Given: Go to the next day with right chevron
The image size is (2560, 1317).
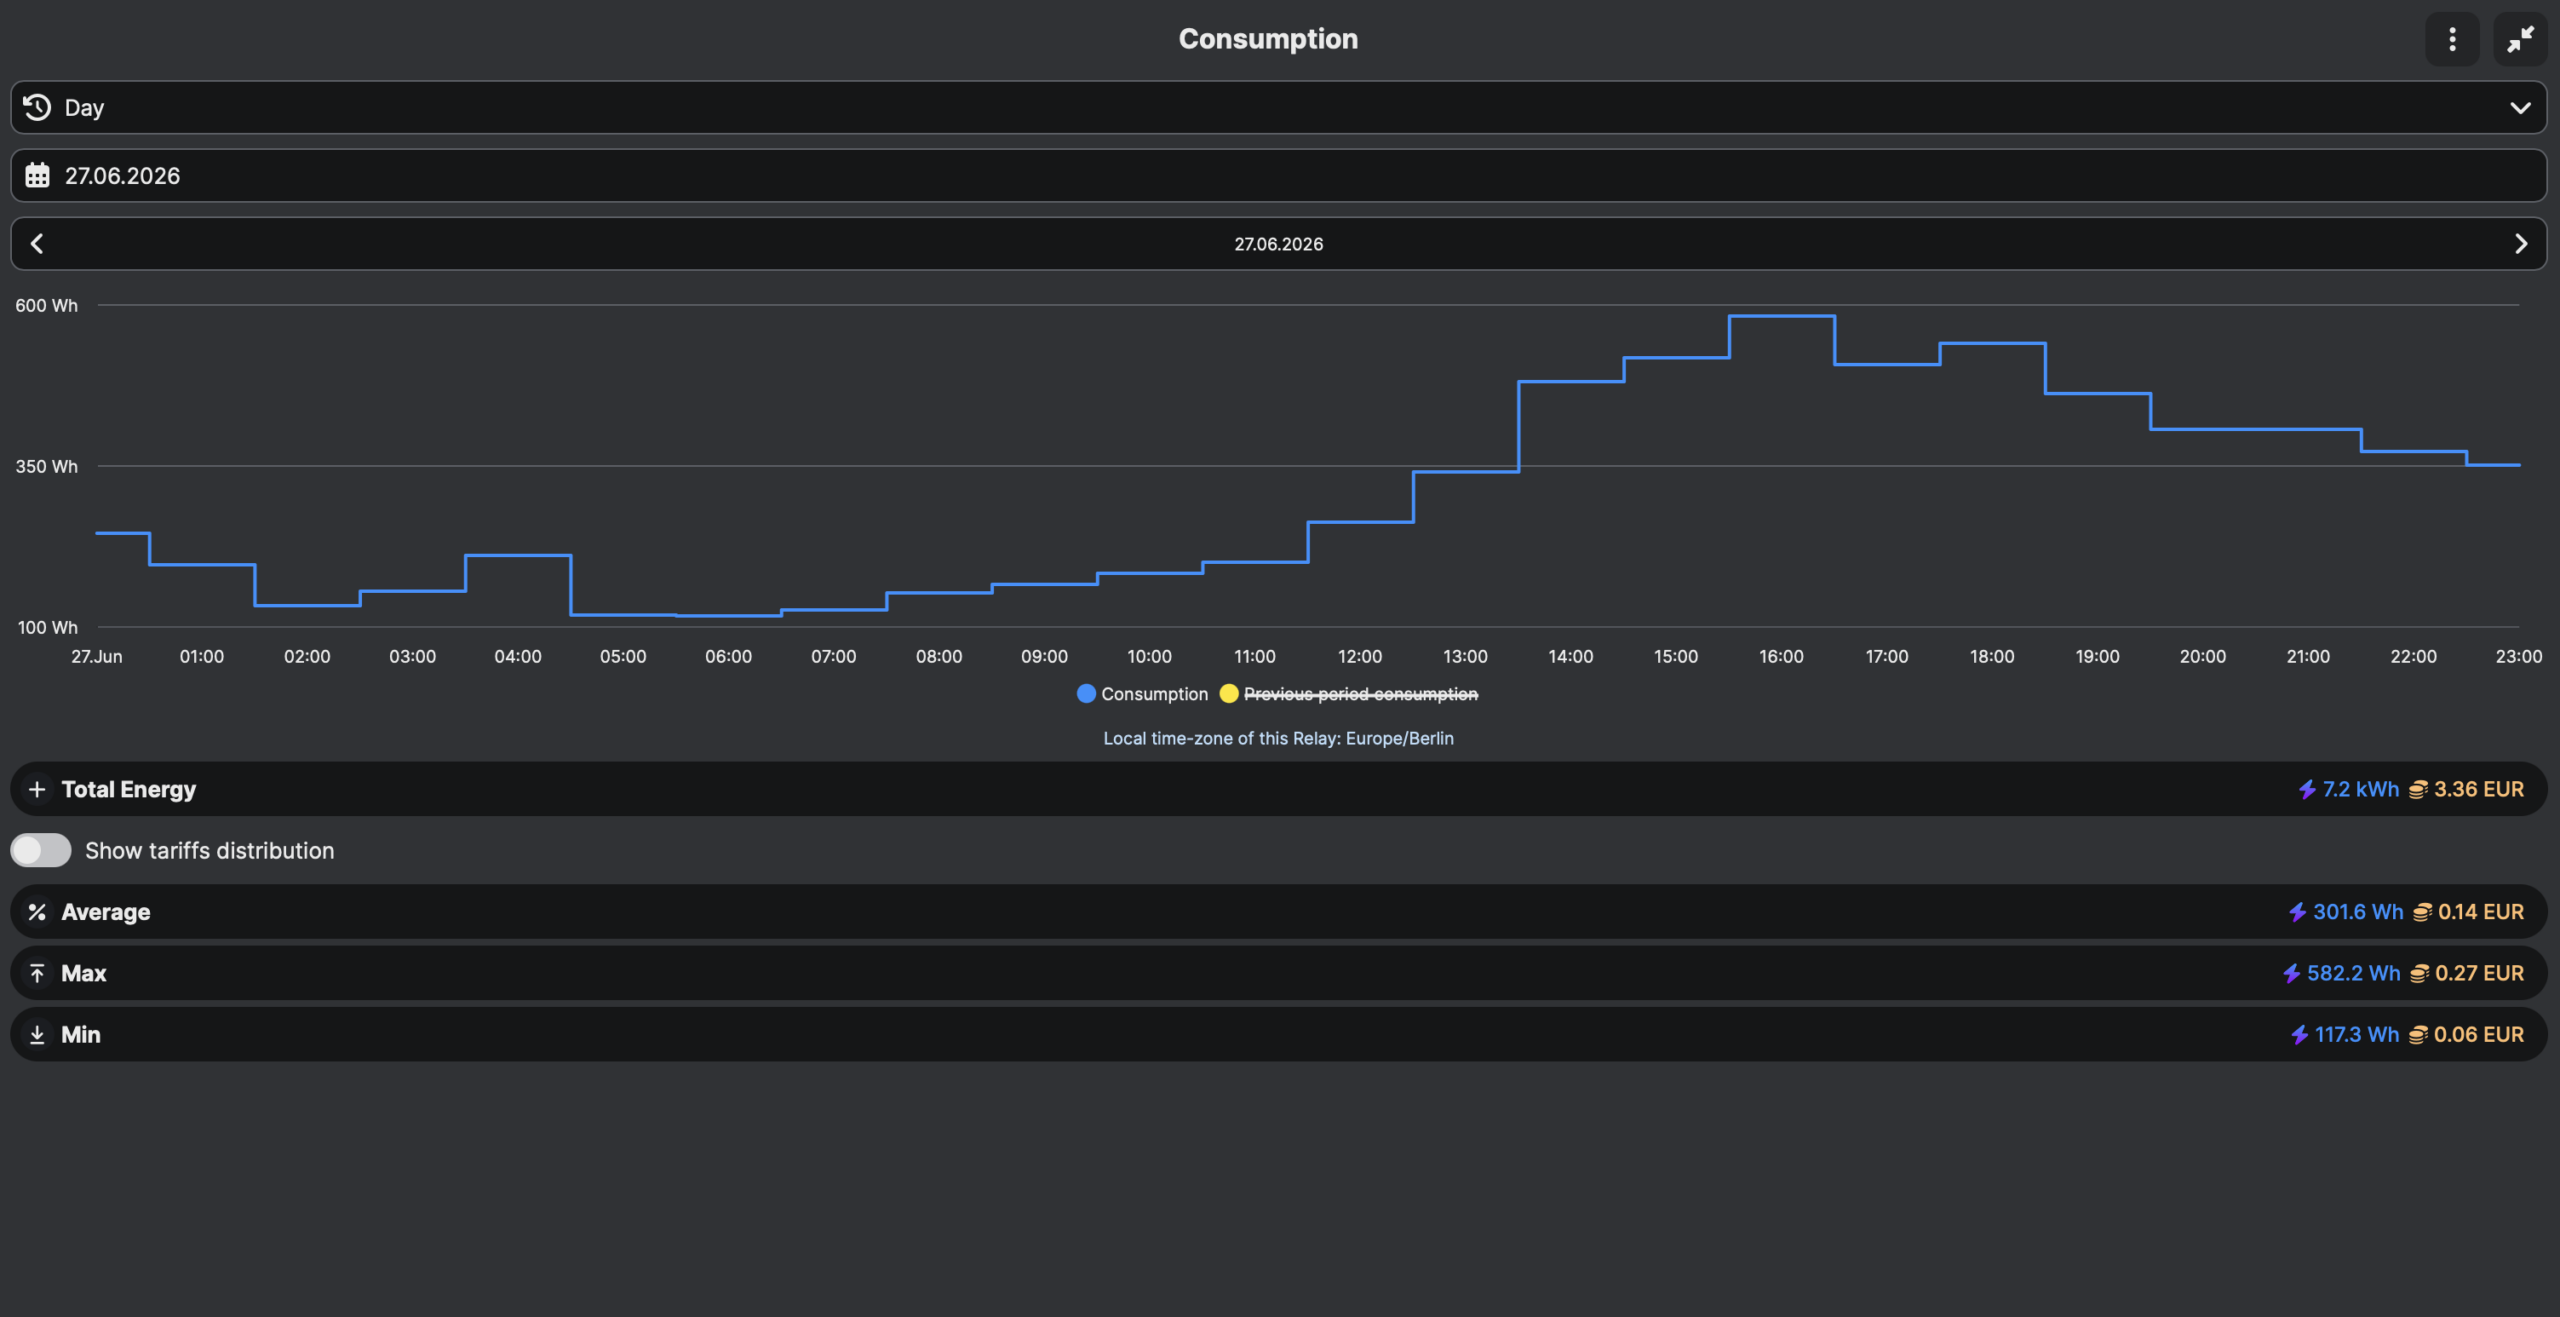Looking at the screenshot, I should click(2520, 243).
